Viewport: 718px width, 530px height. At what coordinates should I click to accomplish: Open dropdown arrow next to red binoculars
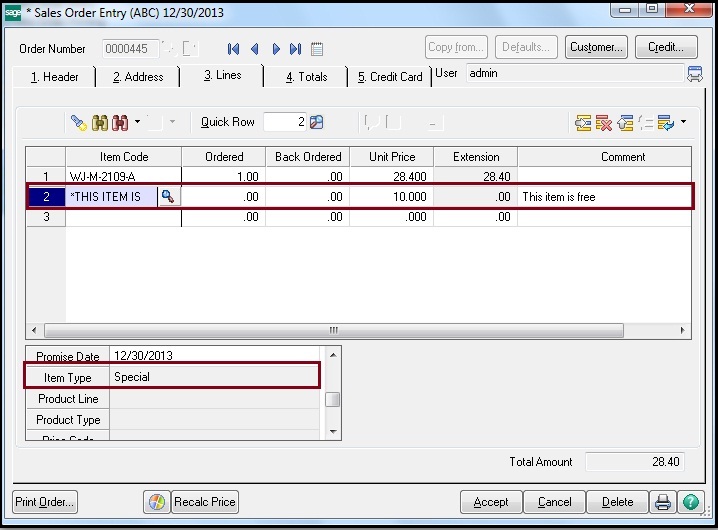(137, 122)
